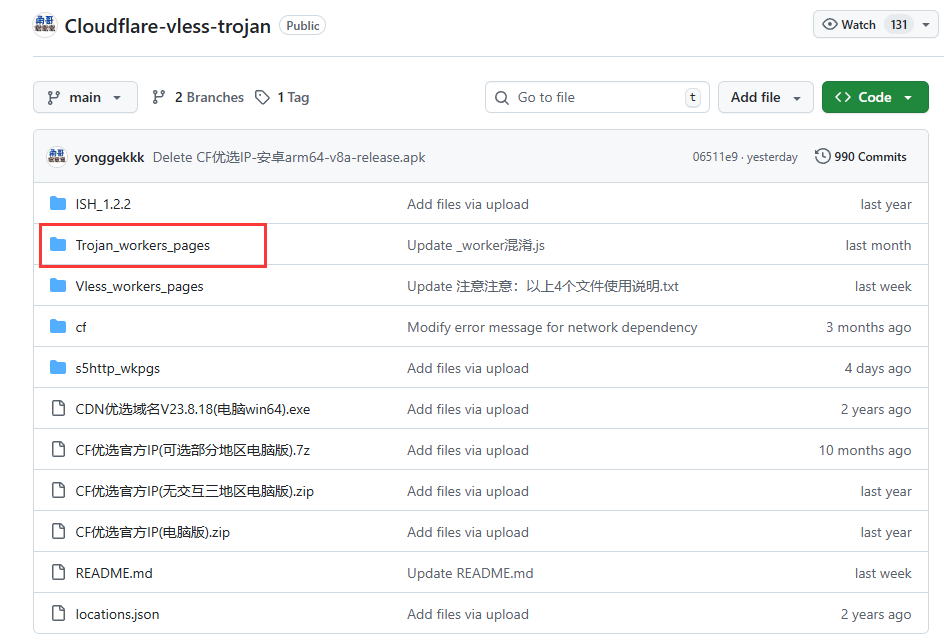Viewport: 944px width, 643px height.
Task: Expand the Watch count split arrow
Action: 925,23
